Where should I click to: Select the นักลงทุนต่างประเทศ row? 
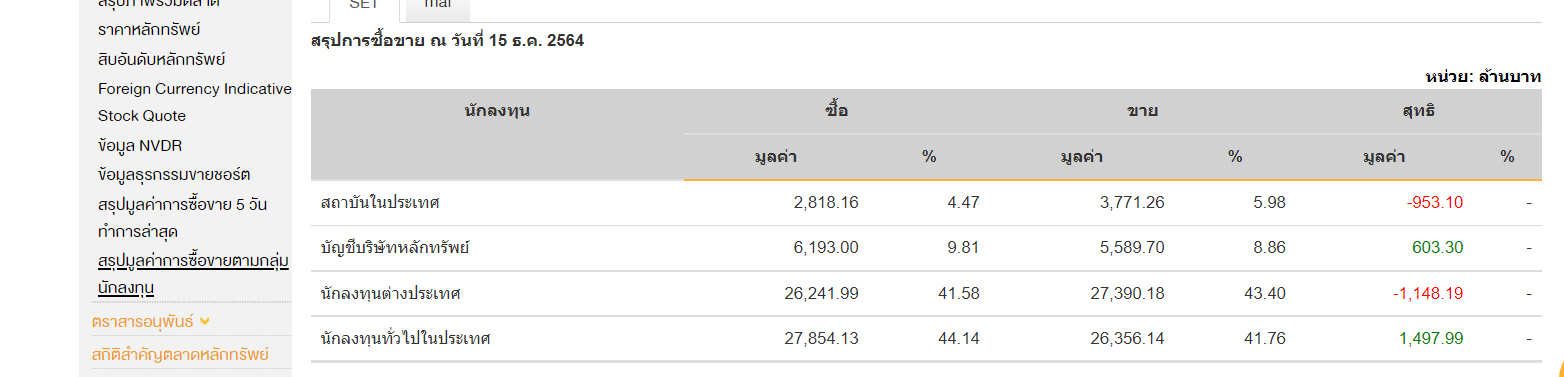point(926,294)
